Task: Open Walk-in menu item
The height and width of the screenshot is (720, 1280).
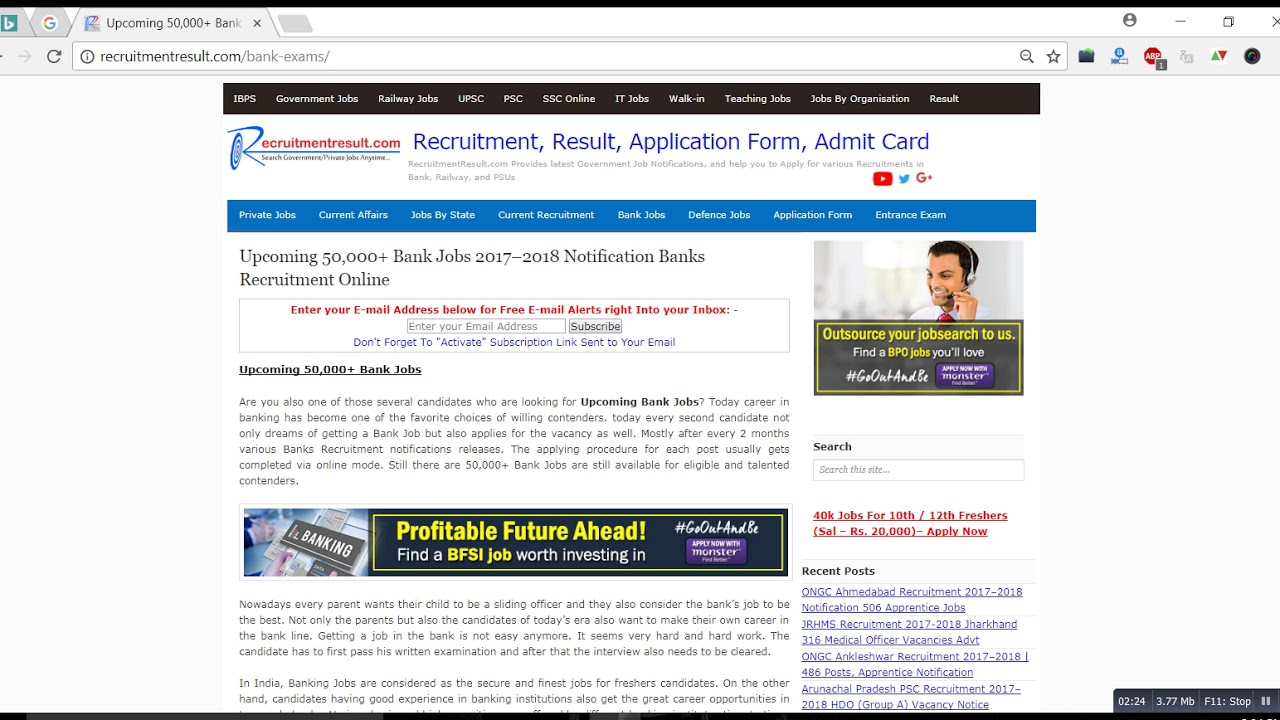Action: (x=687, y=99)
